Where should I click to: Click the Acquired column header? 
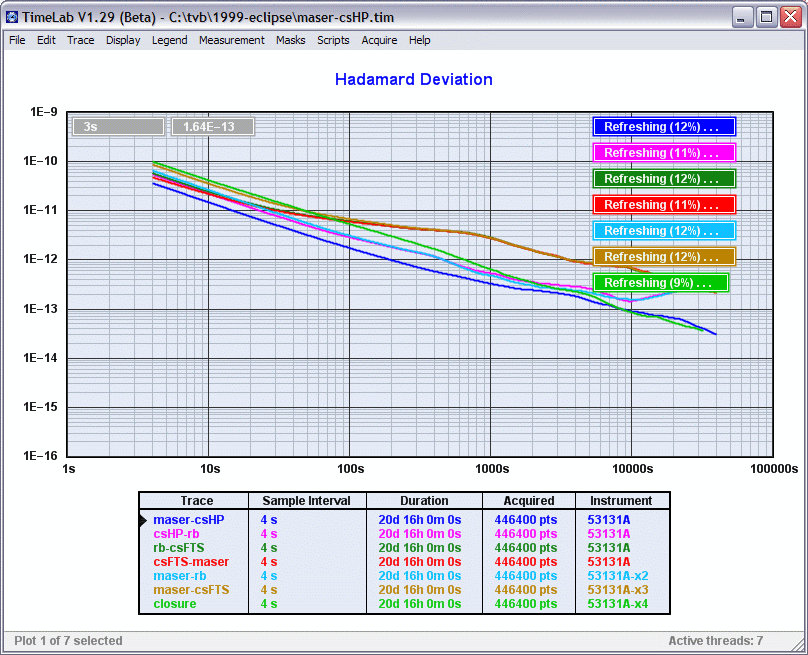point(529,501)
